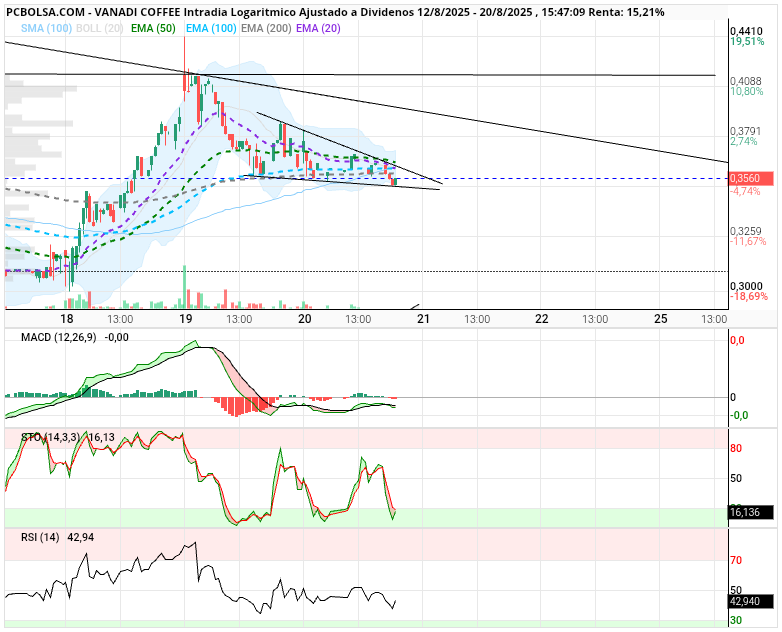Click the 42,940 RSI value tag
Image resolution: width=782 pixels, height=632 pixels.
(x=751, y=602)
